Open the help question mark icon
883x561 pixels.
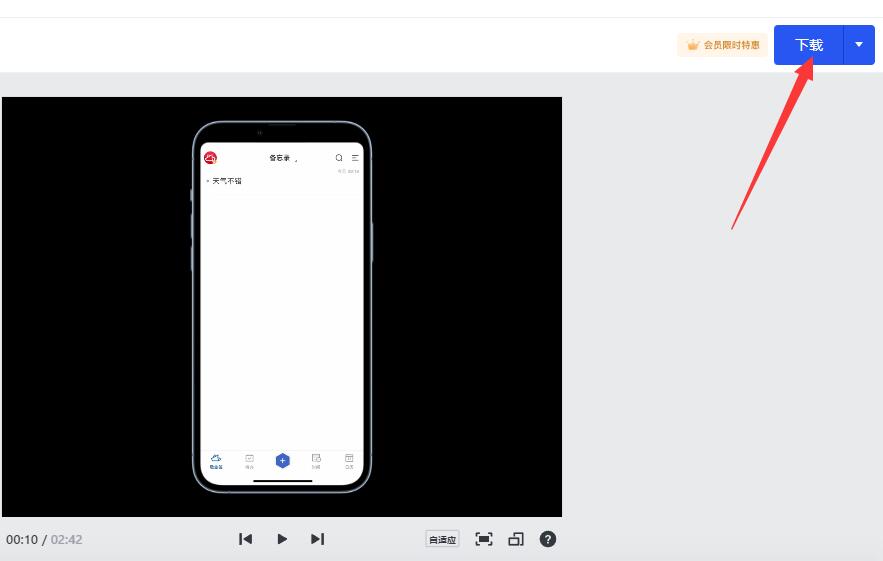coord(548,539)
